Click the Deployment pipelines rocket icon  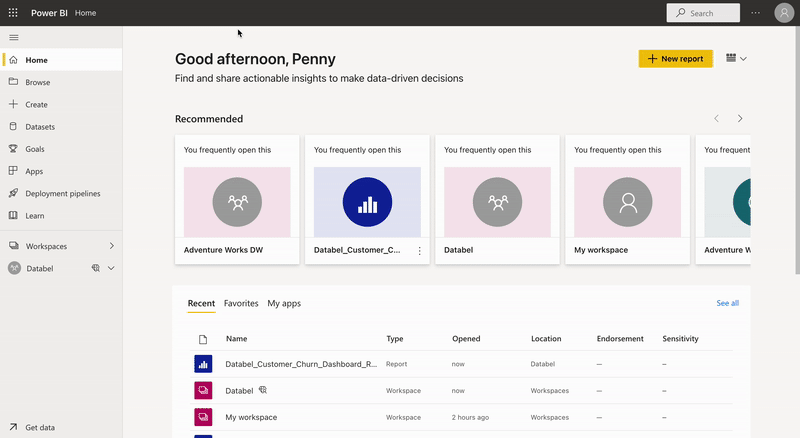(x=13, y=193)
